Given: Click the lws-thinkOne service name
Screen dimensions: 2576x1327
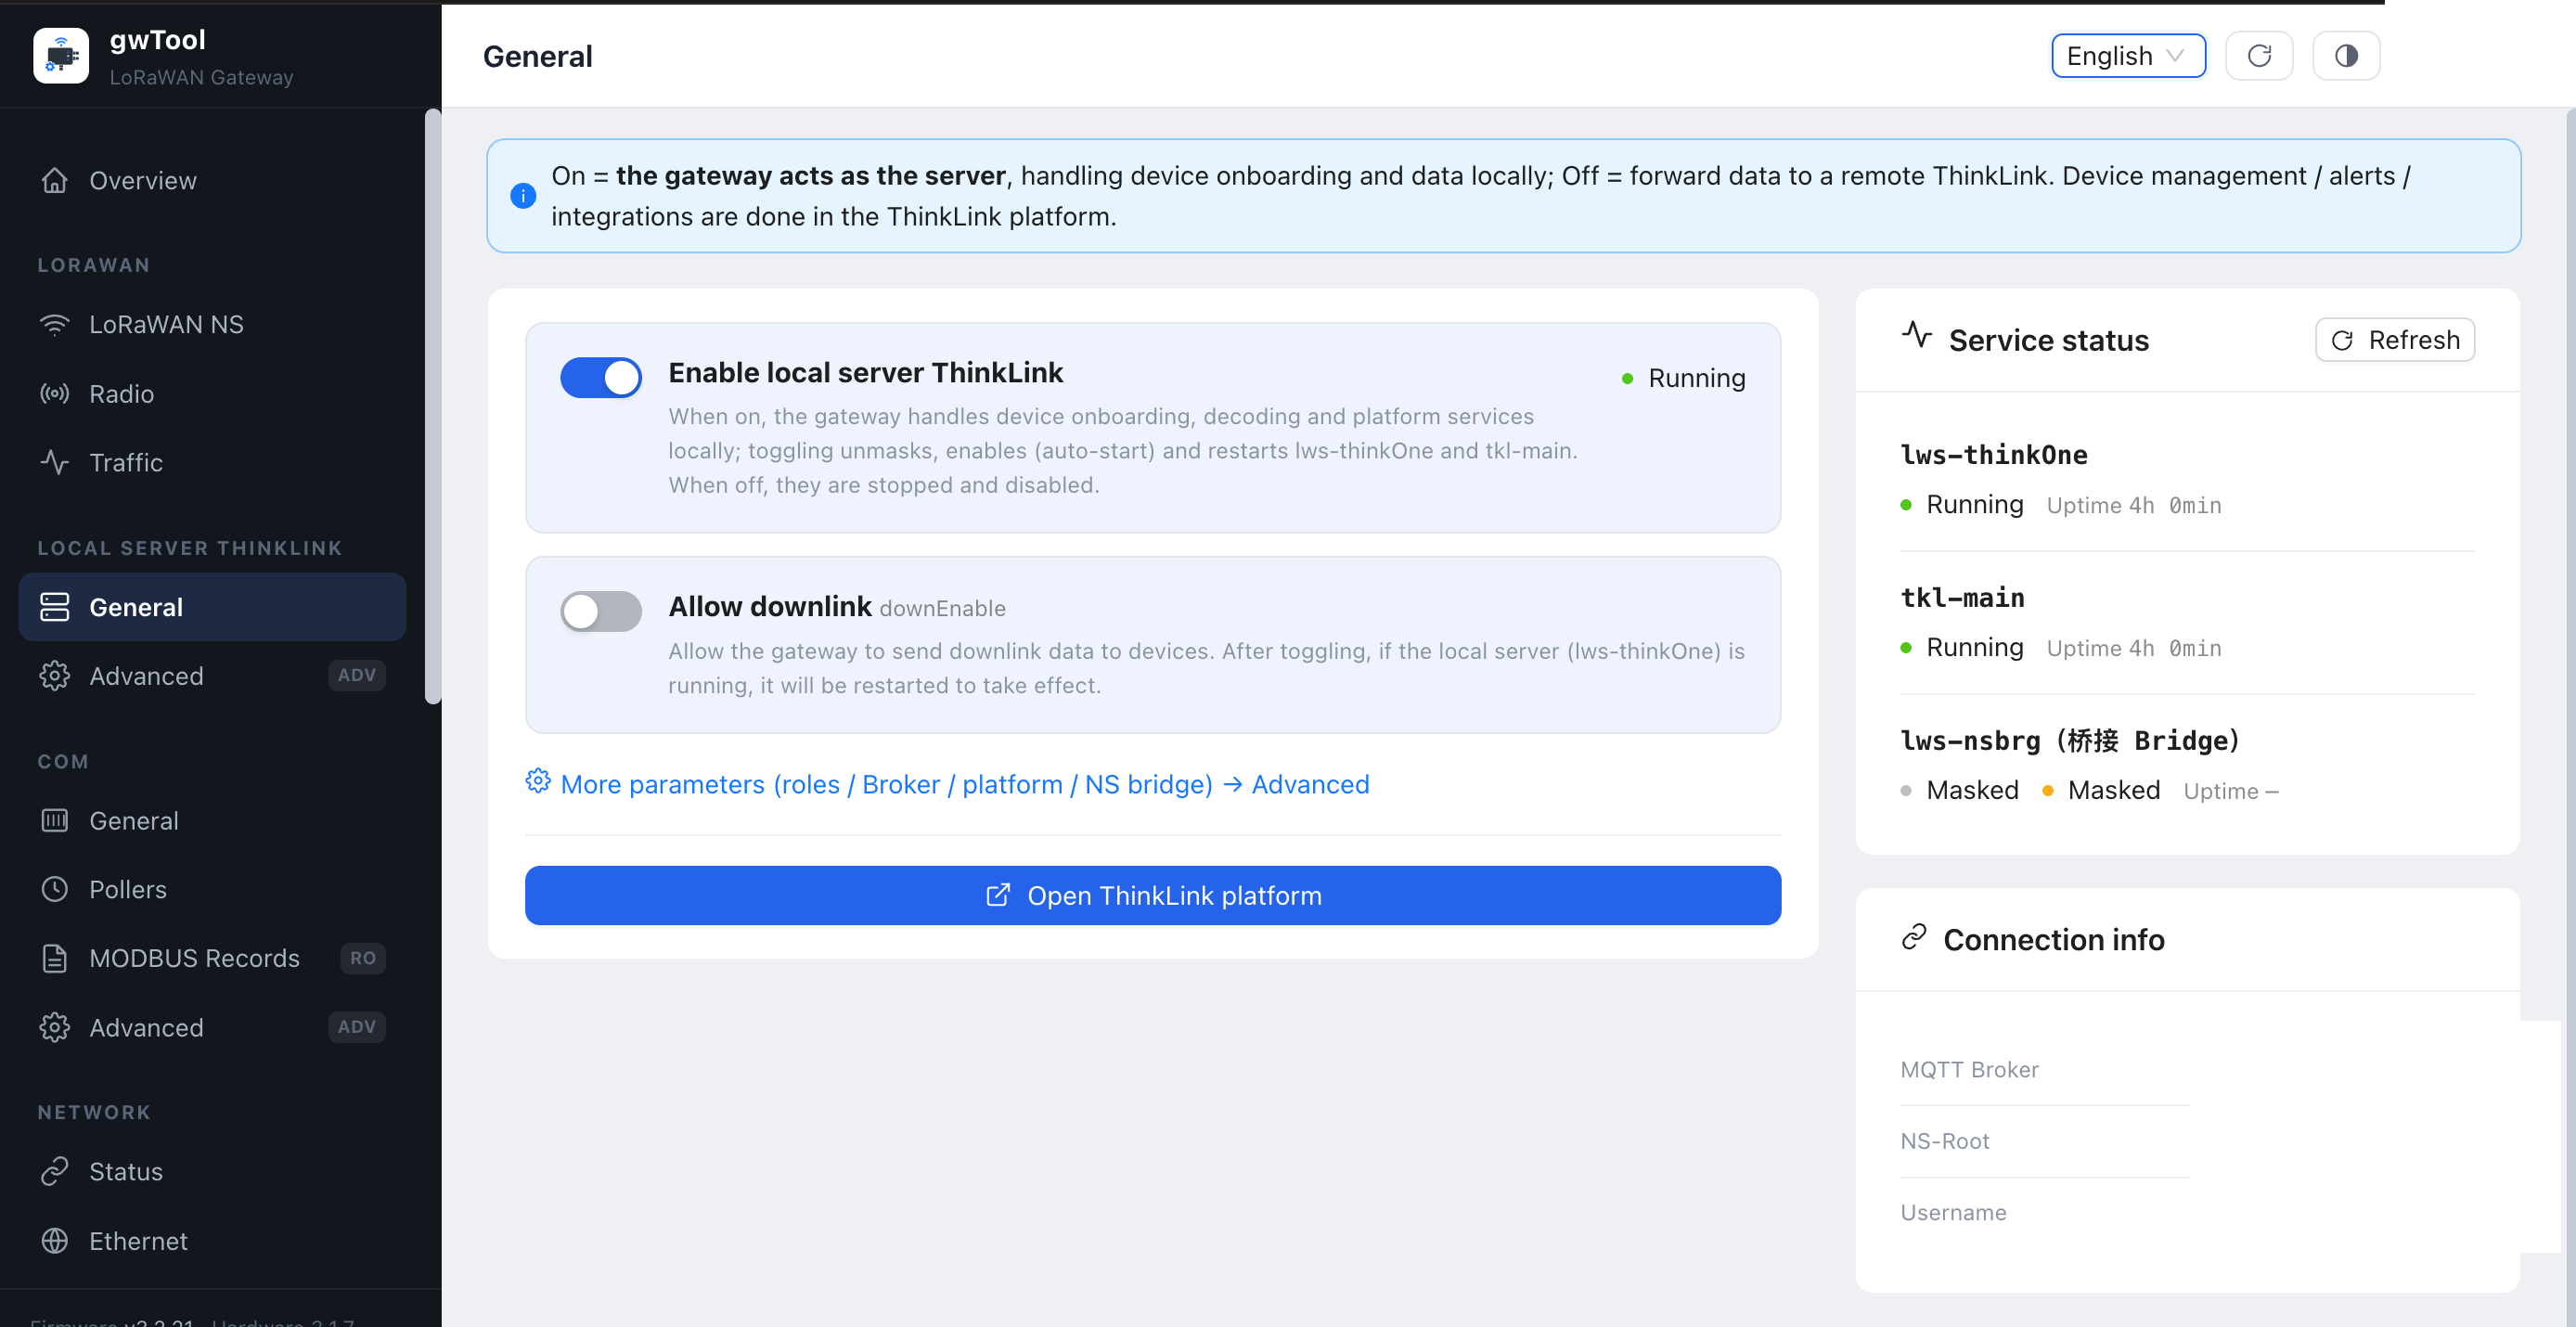Looking at the screenshot, I should coord(1994,455).
